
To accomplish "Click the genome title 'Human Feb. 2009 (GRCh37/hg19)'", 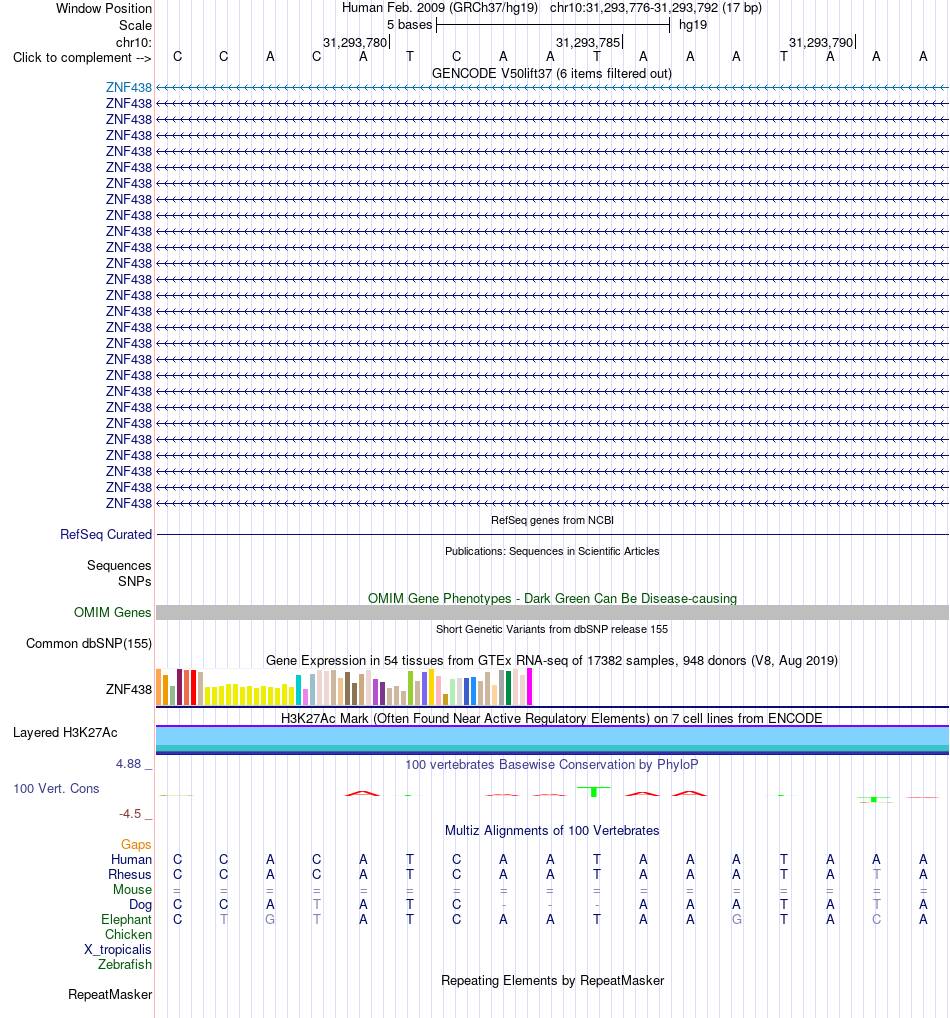I will [440, 8].
